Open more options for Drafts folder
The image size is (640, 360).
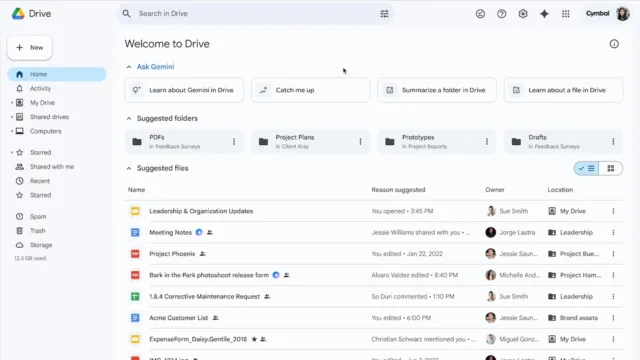pos(613,142)
